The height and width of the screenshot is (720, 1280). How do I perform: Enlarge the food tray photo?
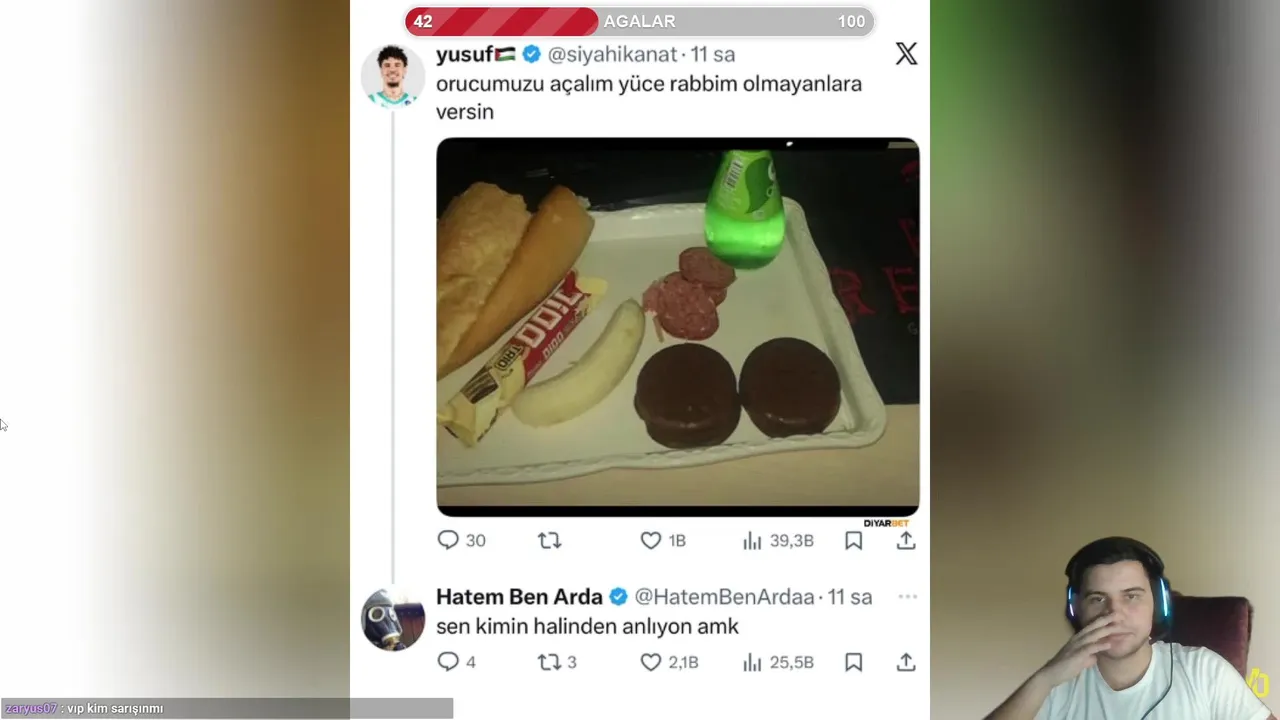point(678,327)
